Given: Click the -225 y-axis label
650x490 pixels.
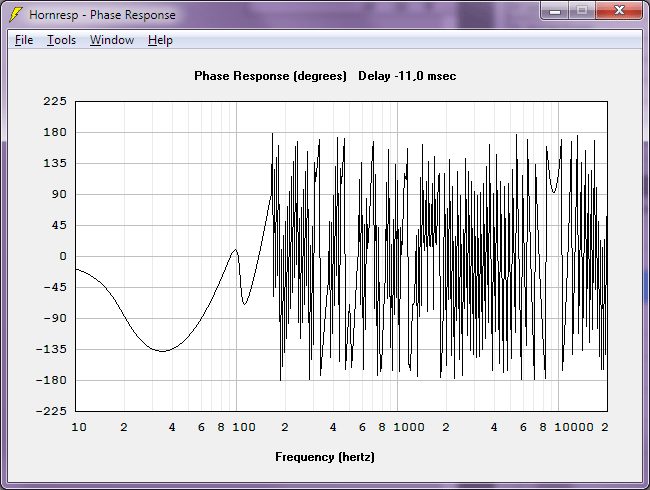Looking at the screenshot, I should pos(51,411).
